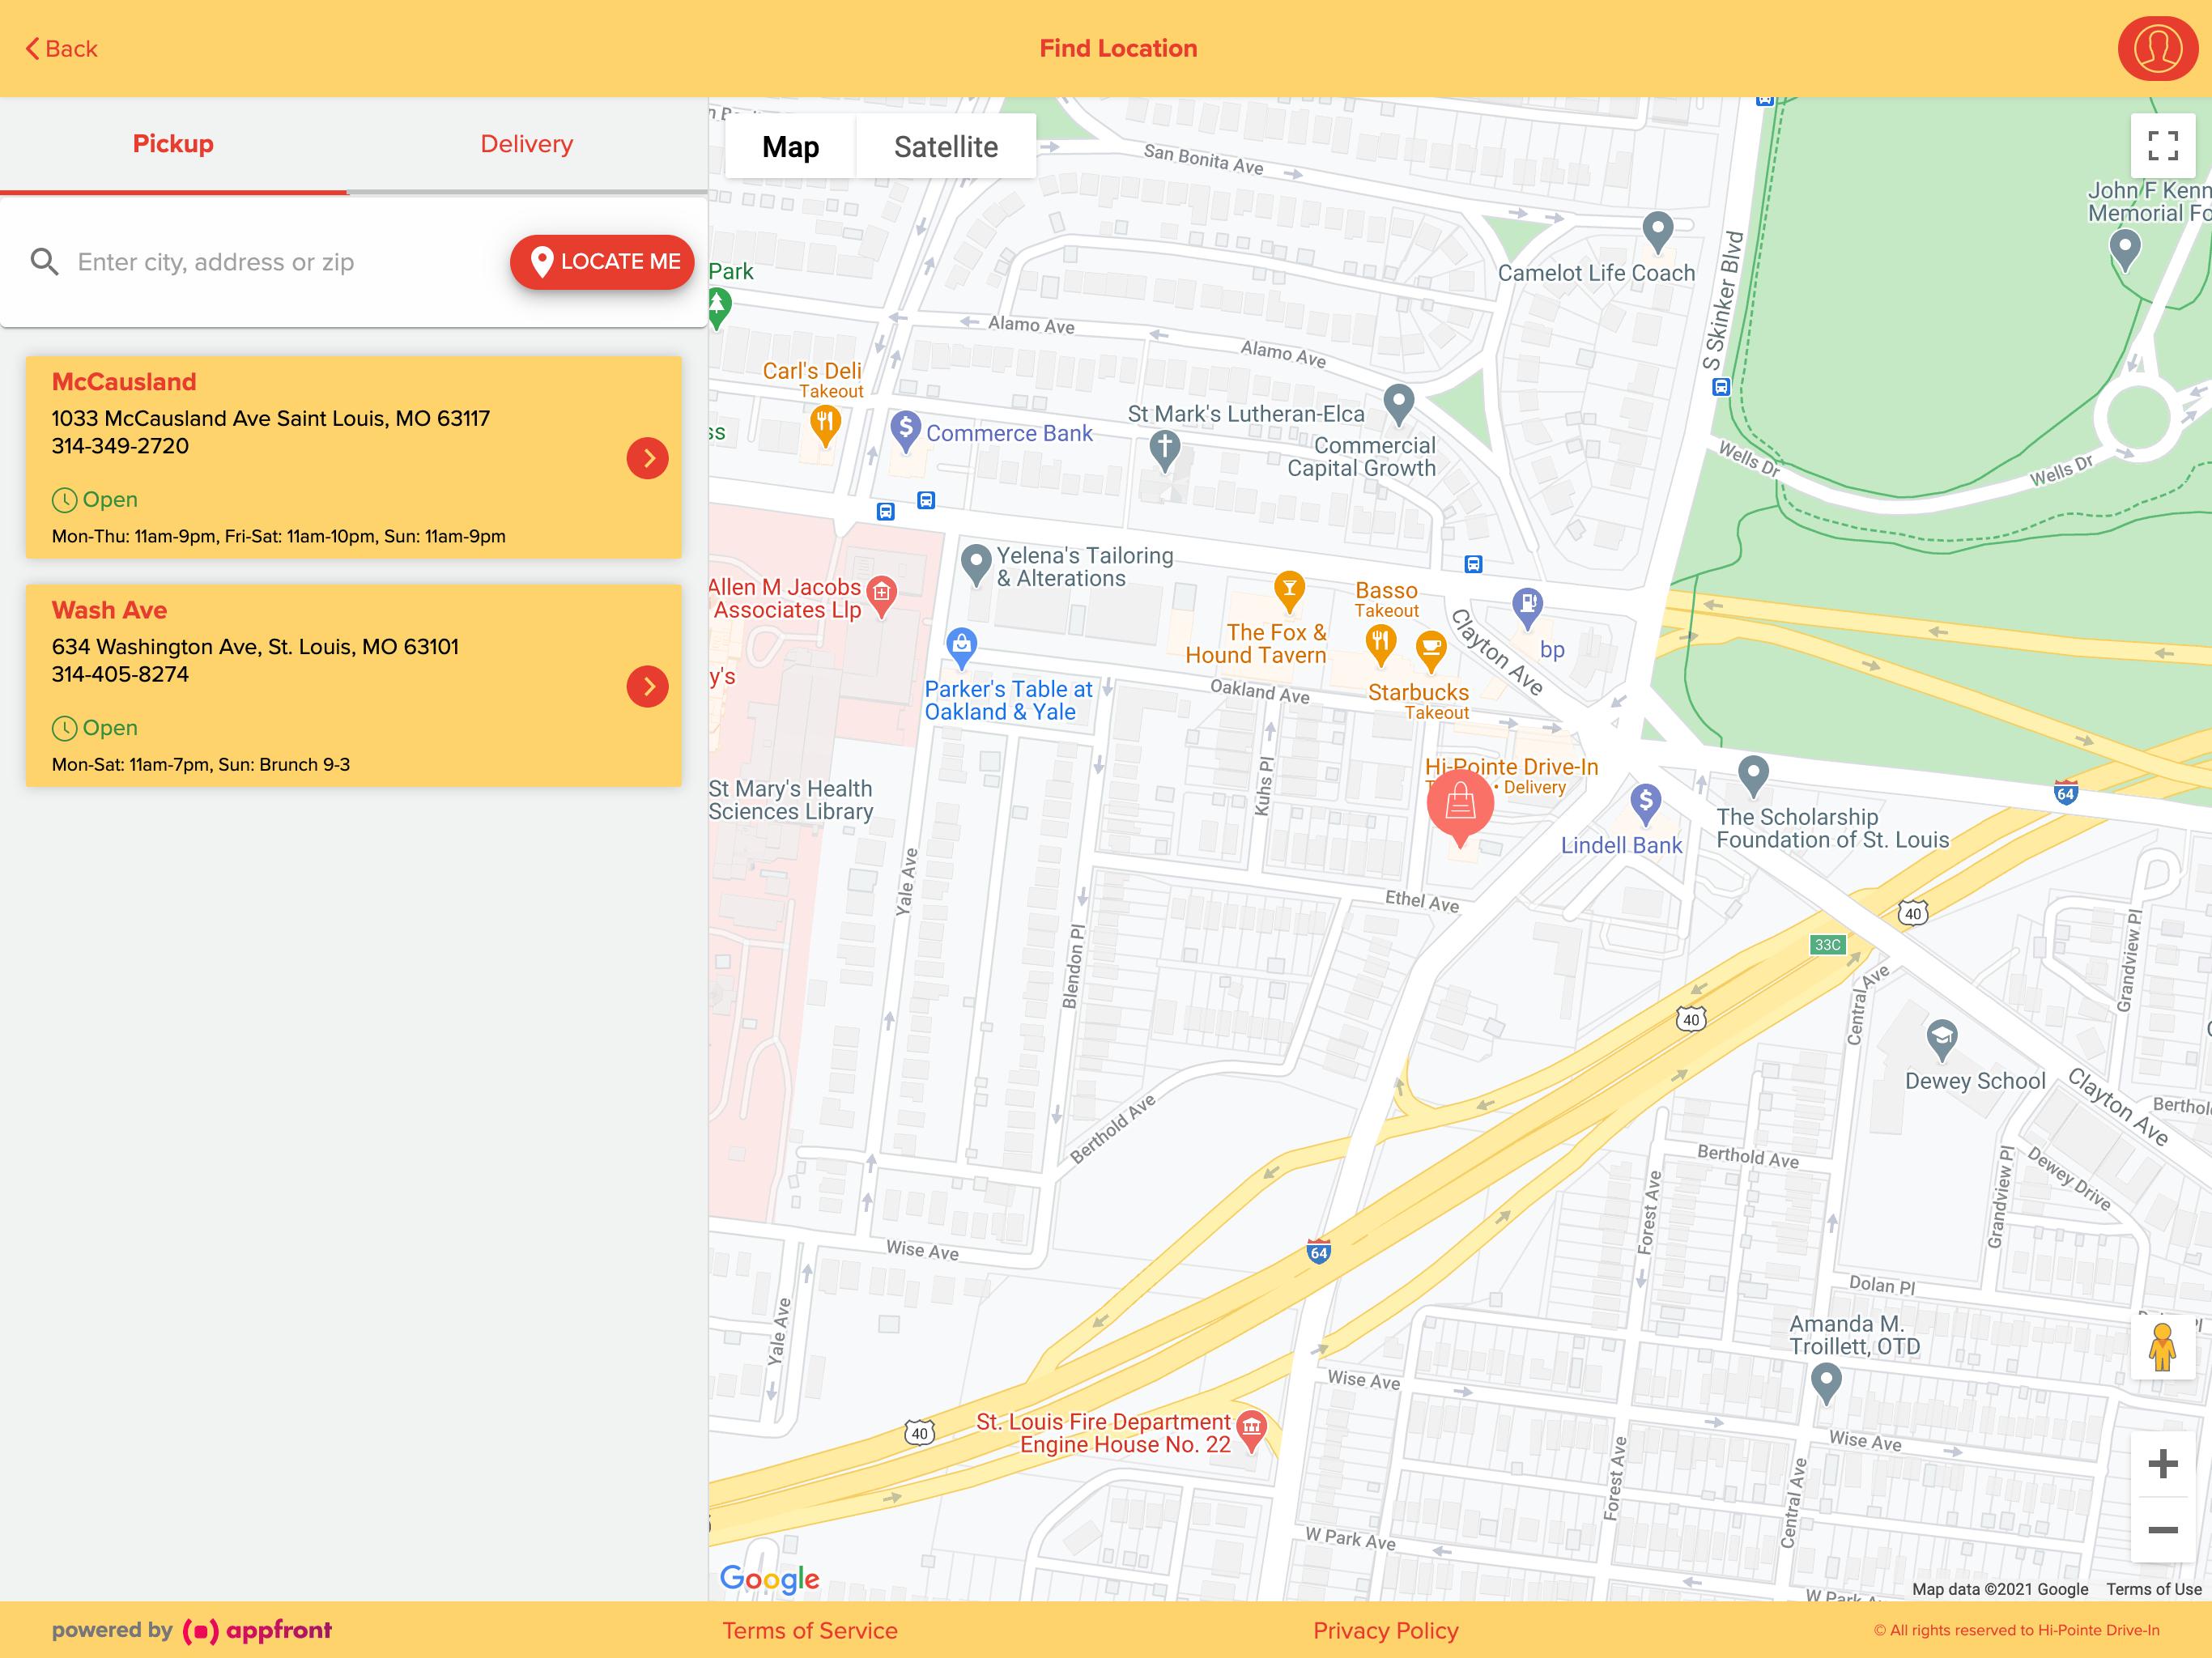The image size is (2212, 1658).
Task: Click Allen M Jacobs Associates pin
Action: click(881, 596)
